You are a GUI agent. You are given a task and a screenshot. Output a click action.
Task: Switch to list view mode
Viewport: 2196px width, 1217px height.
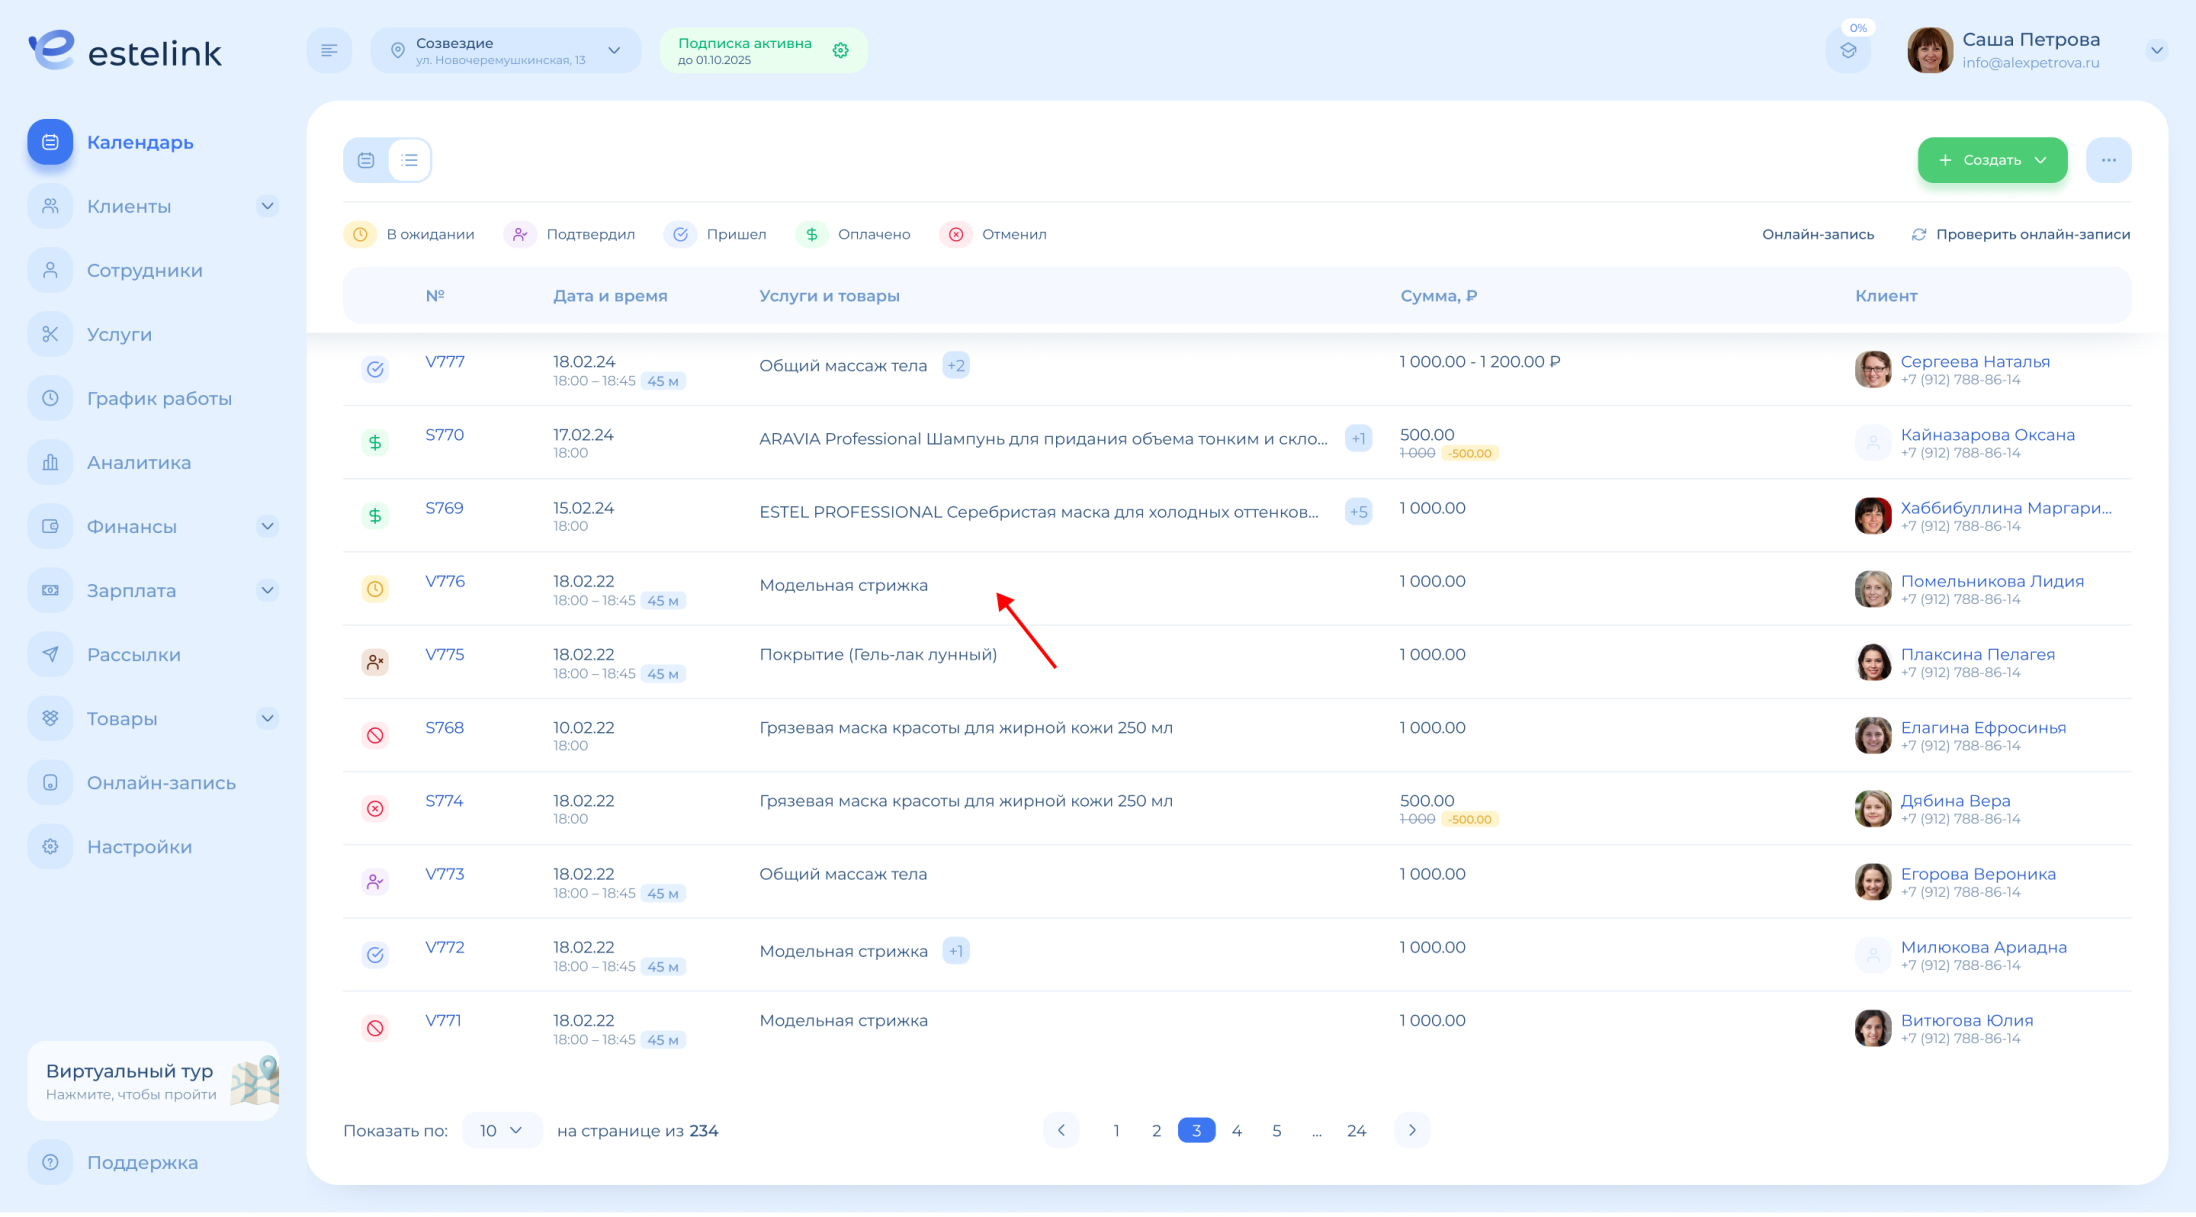point(409,160)
